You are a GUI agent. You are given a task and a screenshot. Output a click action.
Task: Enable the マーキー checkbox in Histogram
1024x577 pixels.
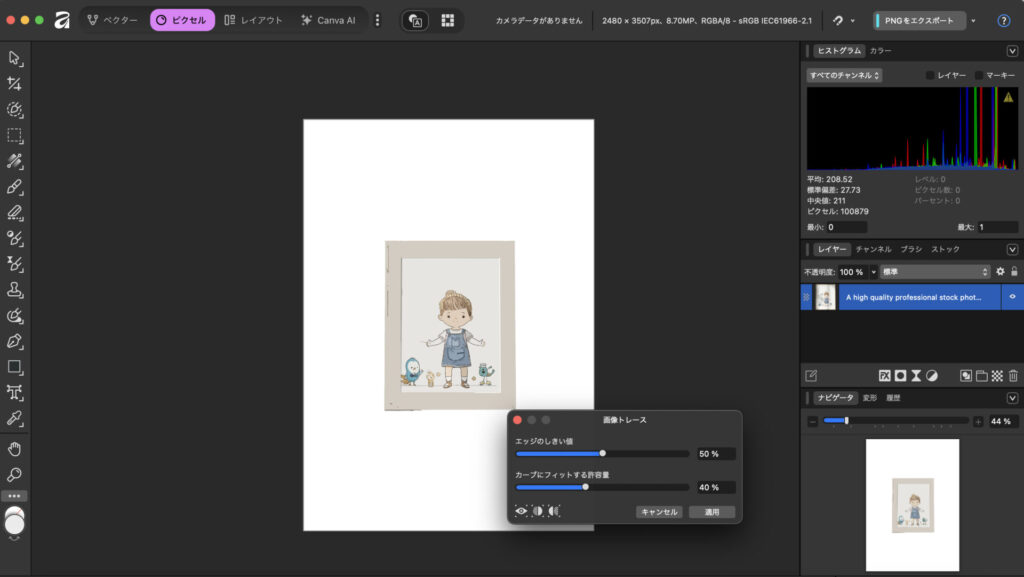[x=980, y=75]
